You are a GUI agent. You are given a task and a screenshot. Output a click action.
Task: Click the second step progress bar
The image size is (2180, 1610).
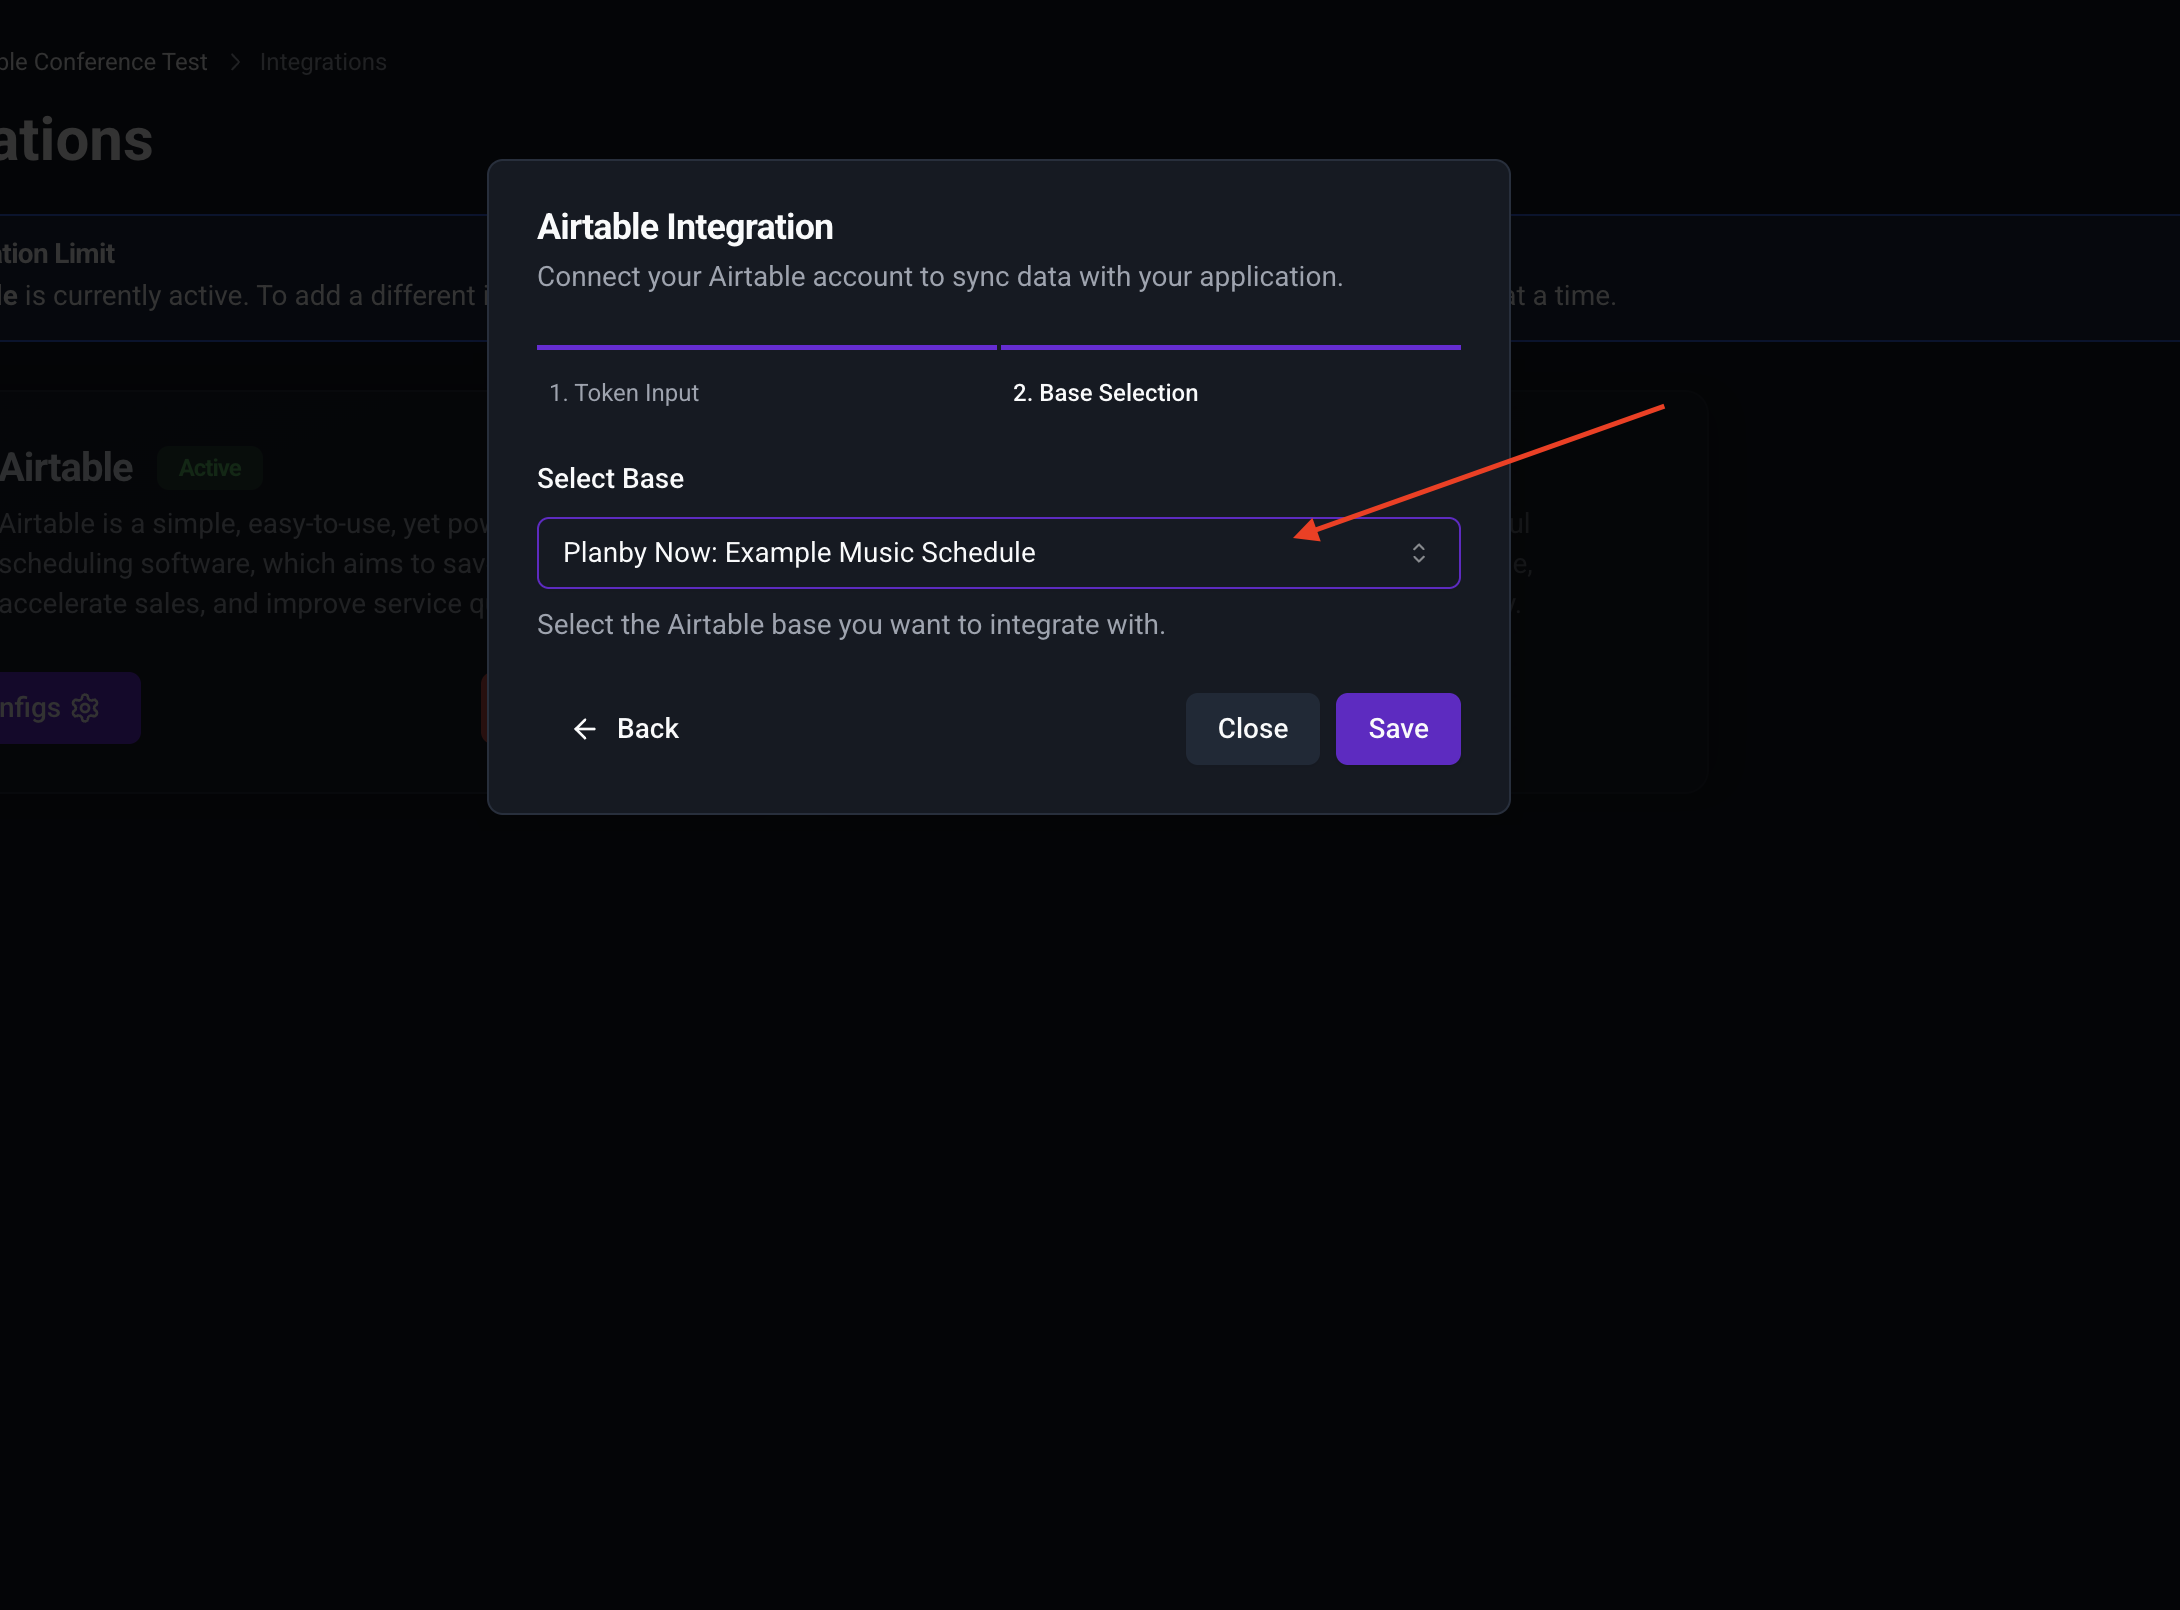(x=1230, y=347)
